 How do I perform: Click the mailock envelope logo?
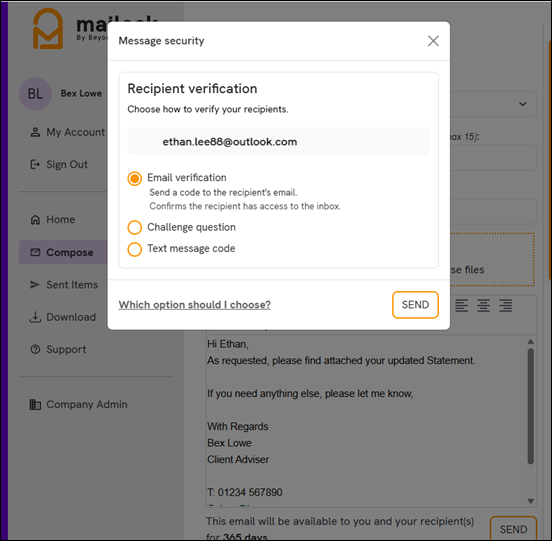point(48,29)
